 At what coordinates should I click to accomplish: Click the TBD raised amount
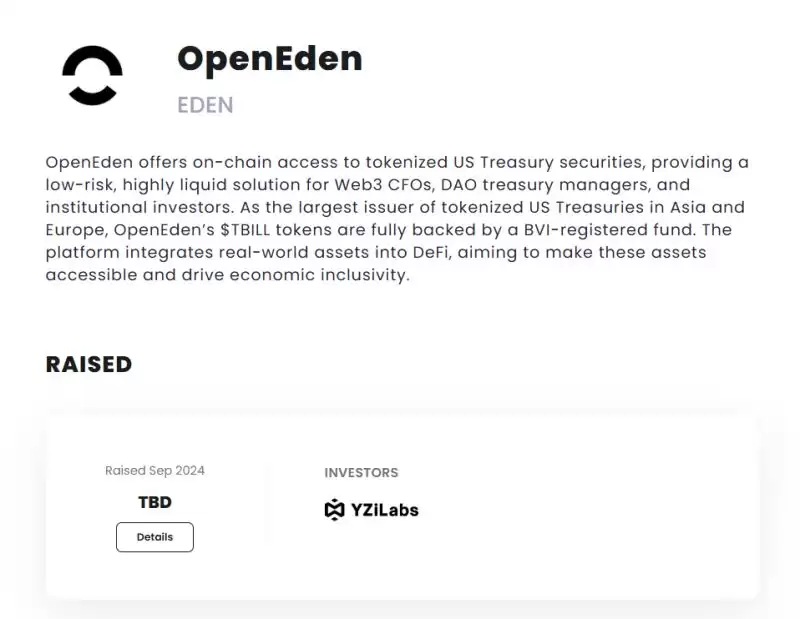coord(155,502)
